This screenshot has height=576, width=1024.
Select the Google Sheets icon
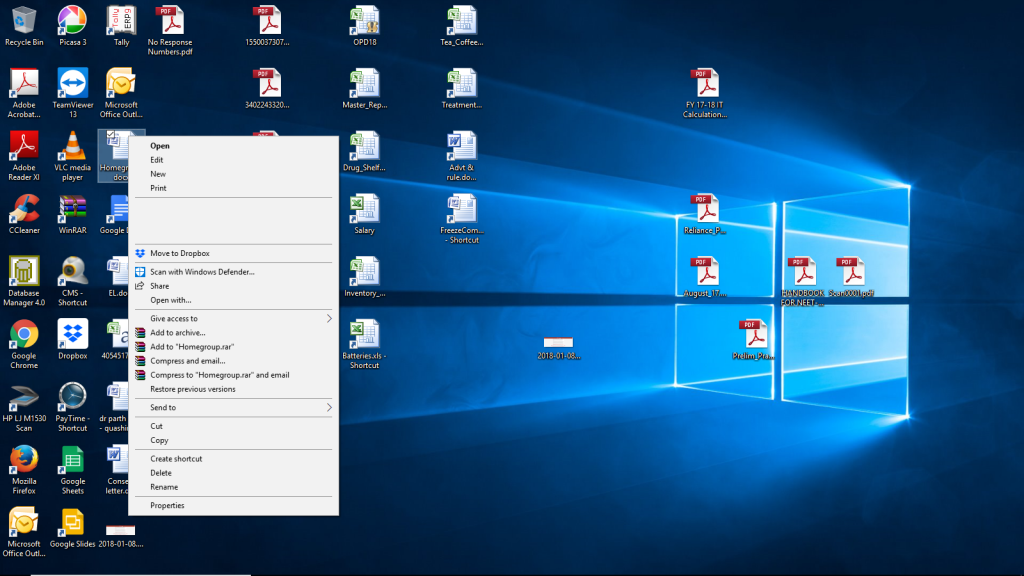click(x=72, y=470)
